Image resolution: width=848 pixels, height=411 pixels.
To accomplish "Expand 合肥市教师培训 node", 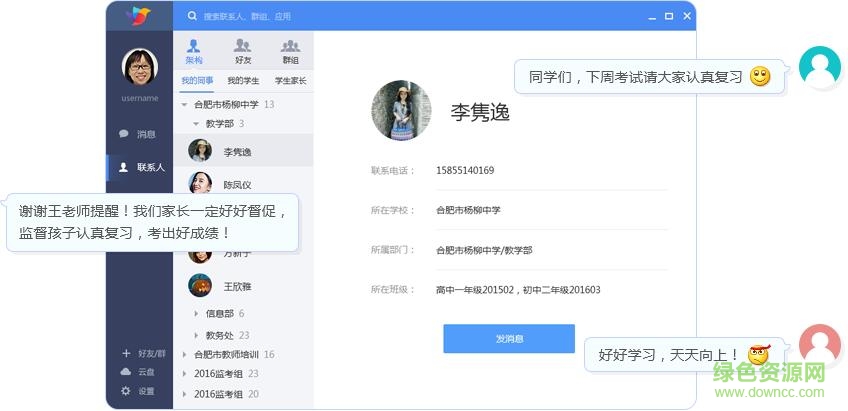I will pos(184,355).
